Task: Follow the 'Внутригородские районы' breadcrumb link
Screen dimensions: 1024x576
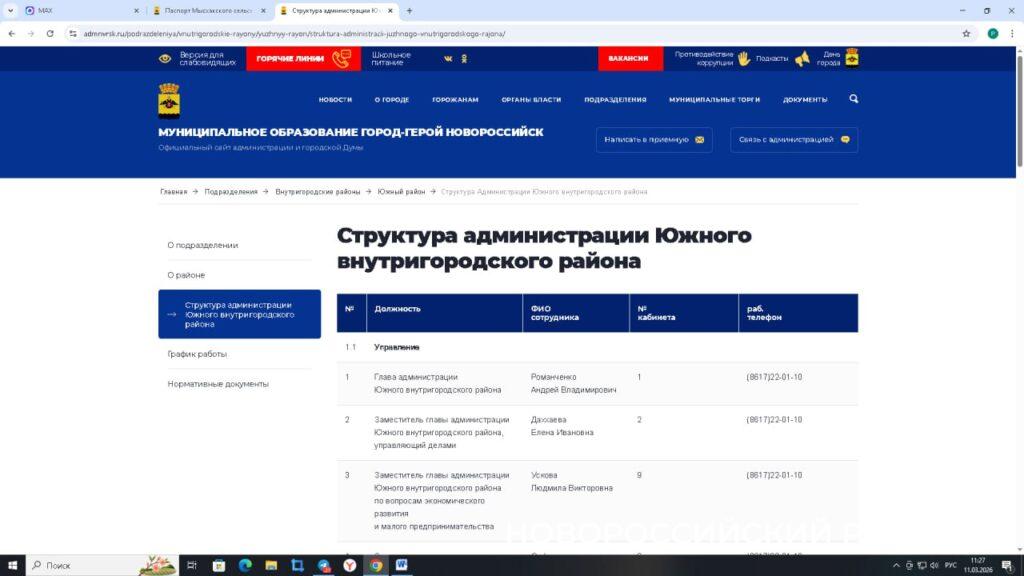Action: (317, 191)
